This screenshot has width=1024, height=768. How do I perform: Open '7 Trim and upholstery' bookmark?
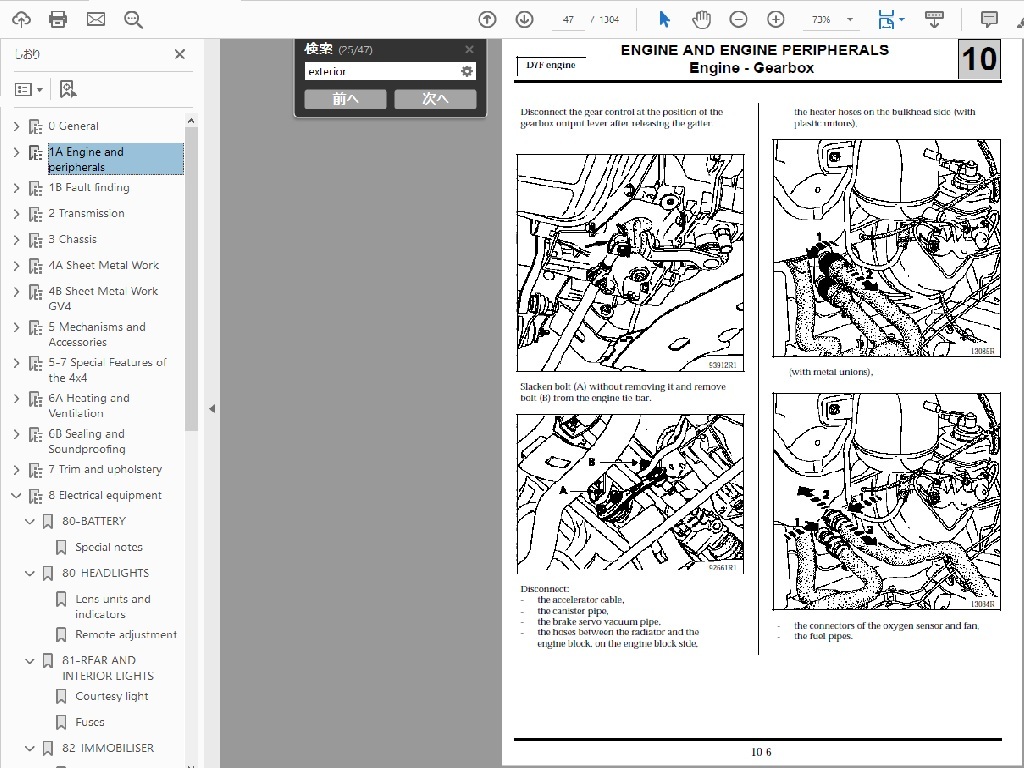105,470
